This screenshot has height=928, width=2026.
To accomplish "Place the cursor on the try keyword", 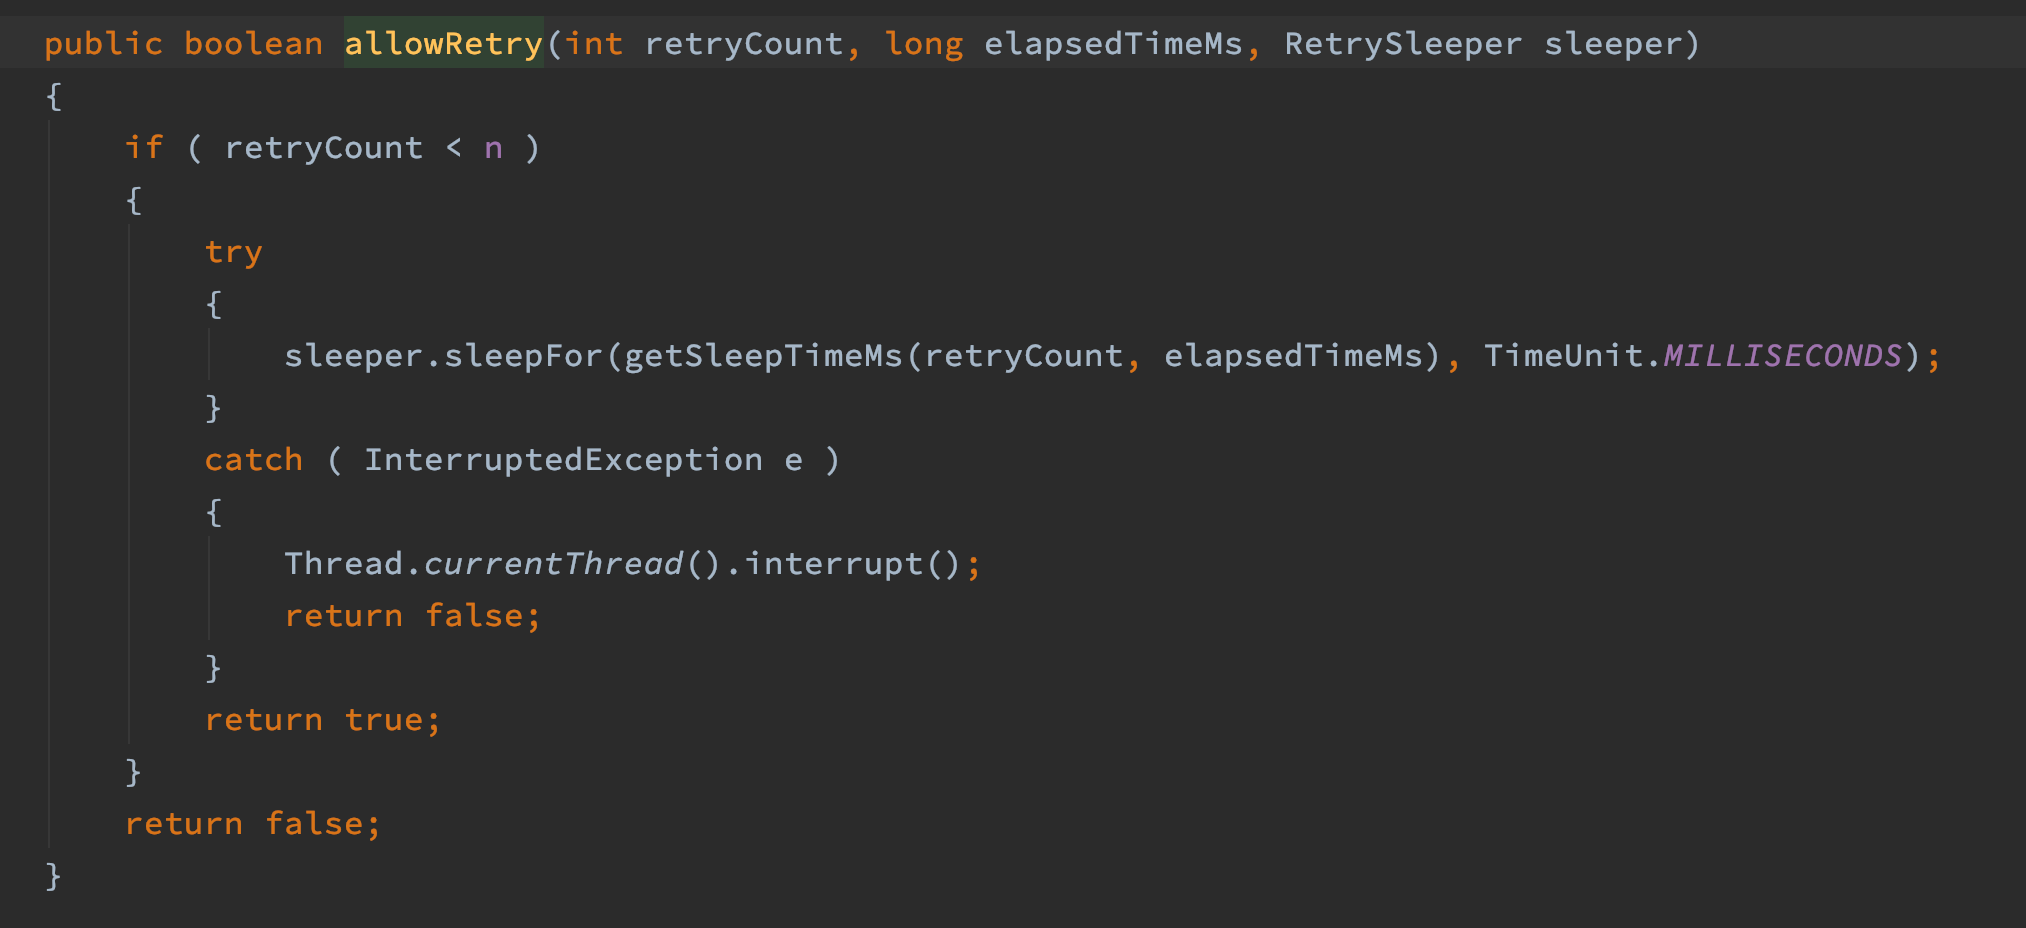I will pos(233,252).
